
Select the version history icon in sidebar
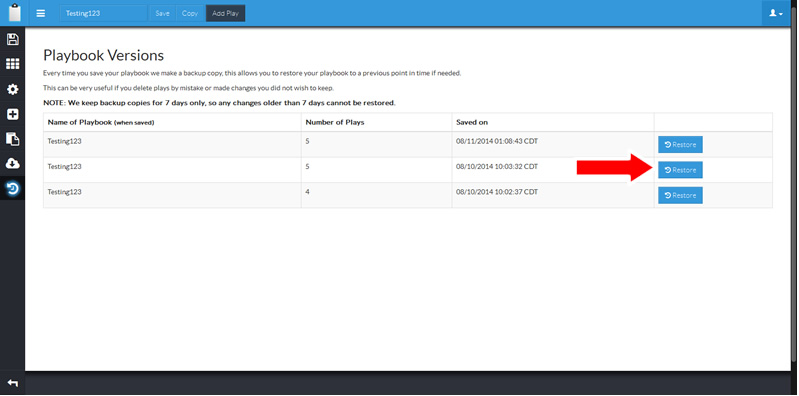click(12, 189)
